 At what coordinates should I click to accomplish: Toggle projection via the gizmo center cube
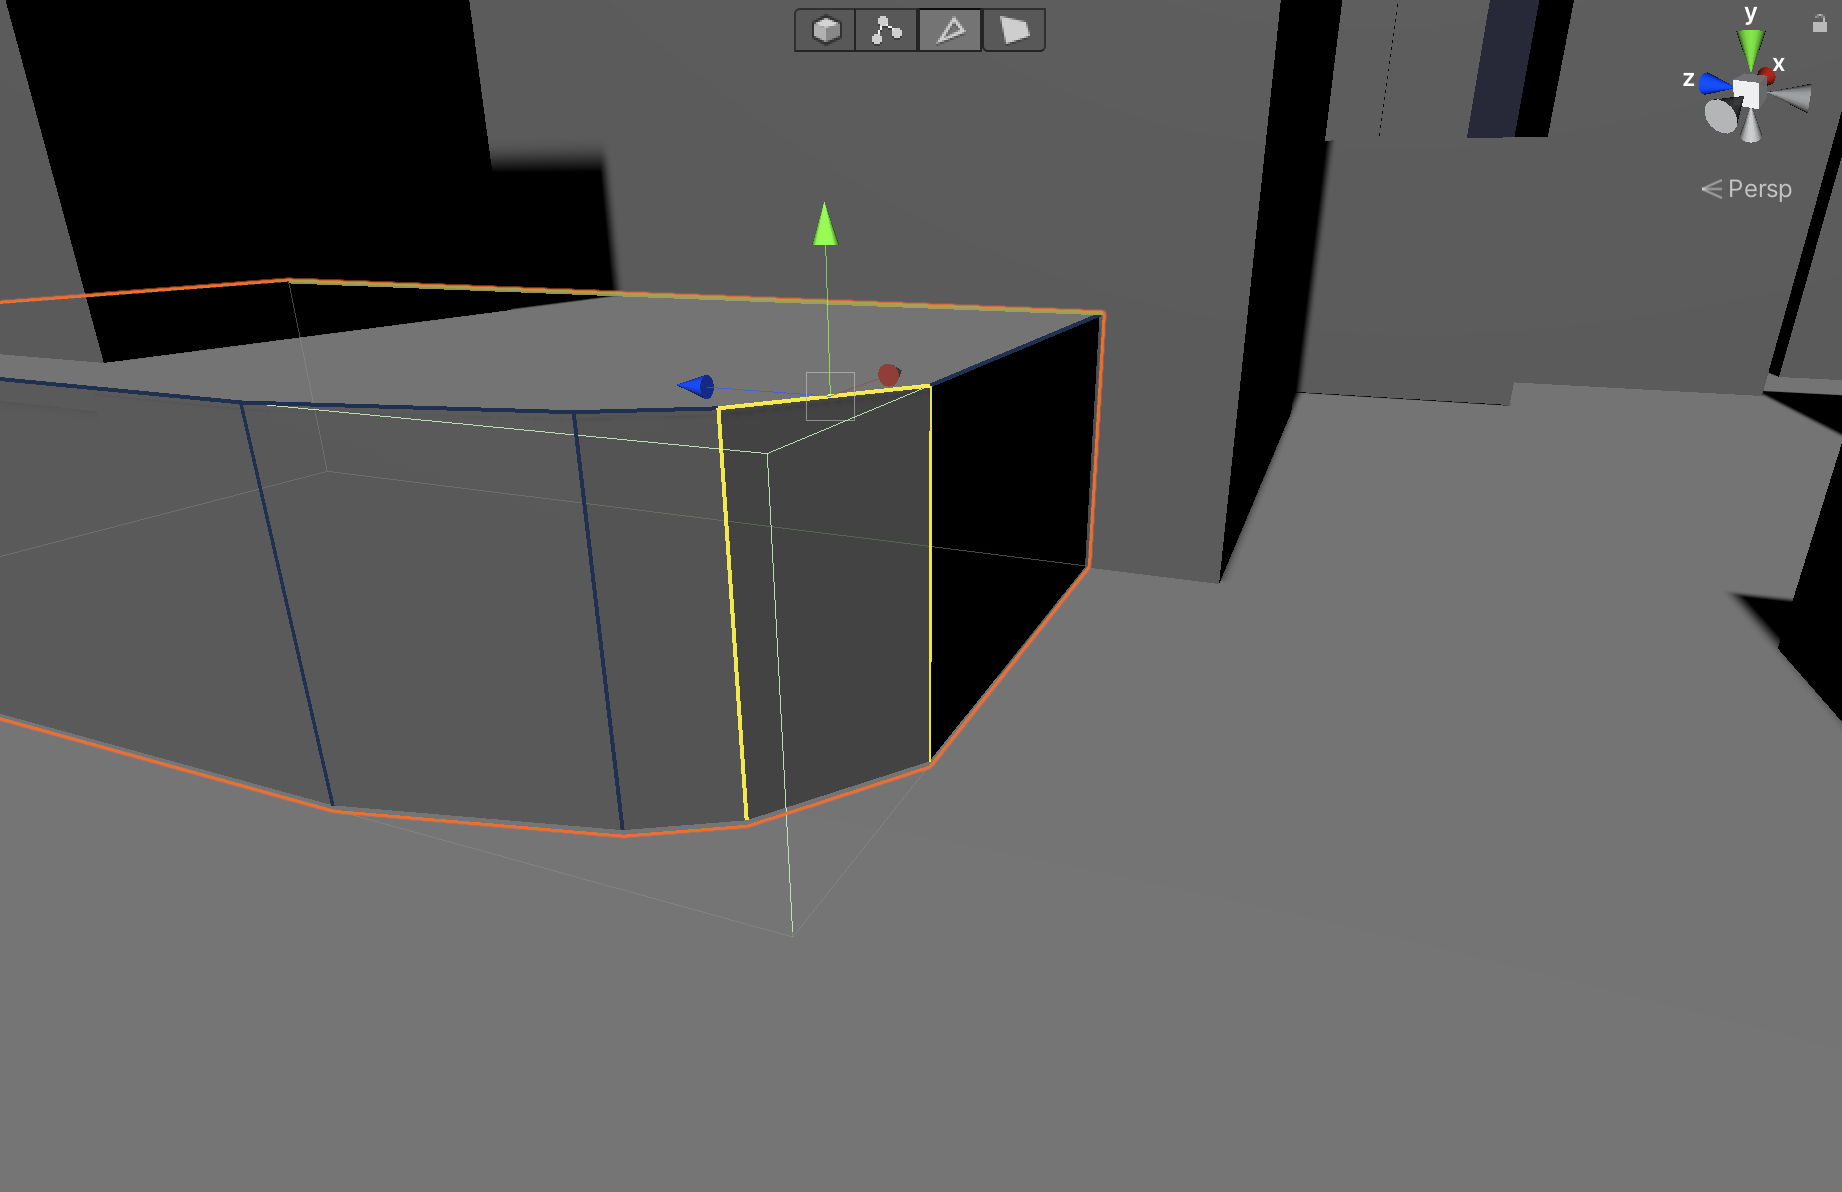[1747, 94]
